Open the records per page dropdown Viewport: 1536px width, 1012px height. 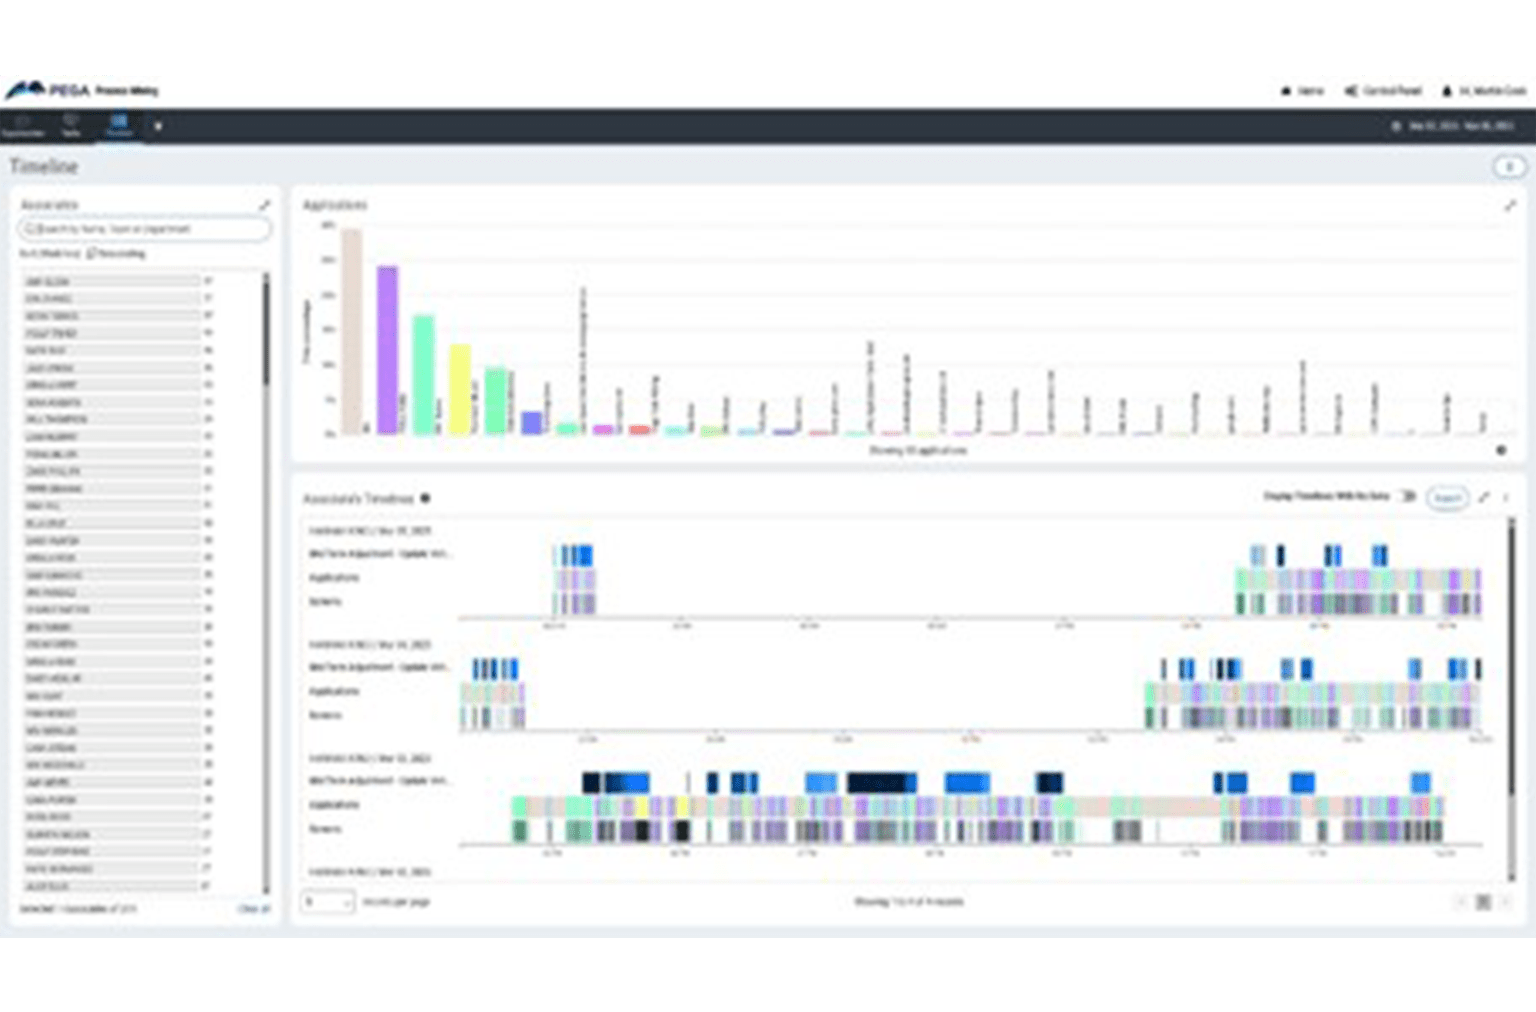point(328,902)
